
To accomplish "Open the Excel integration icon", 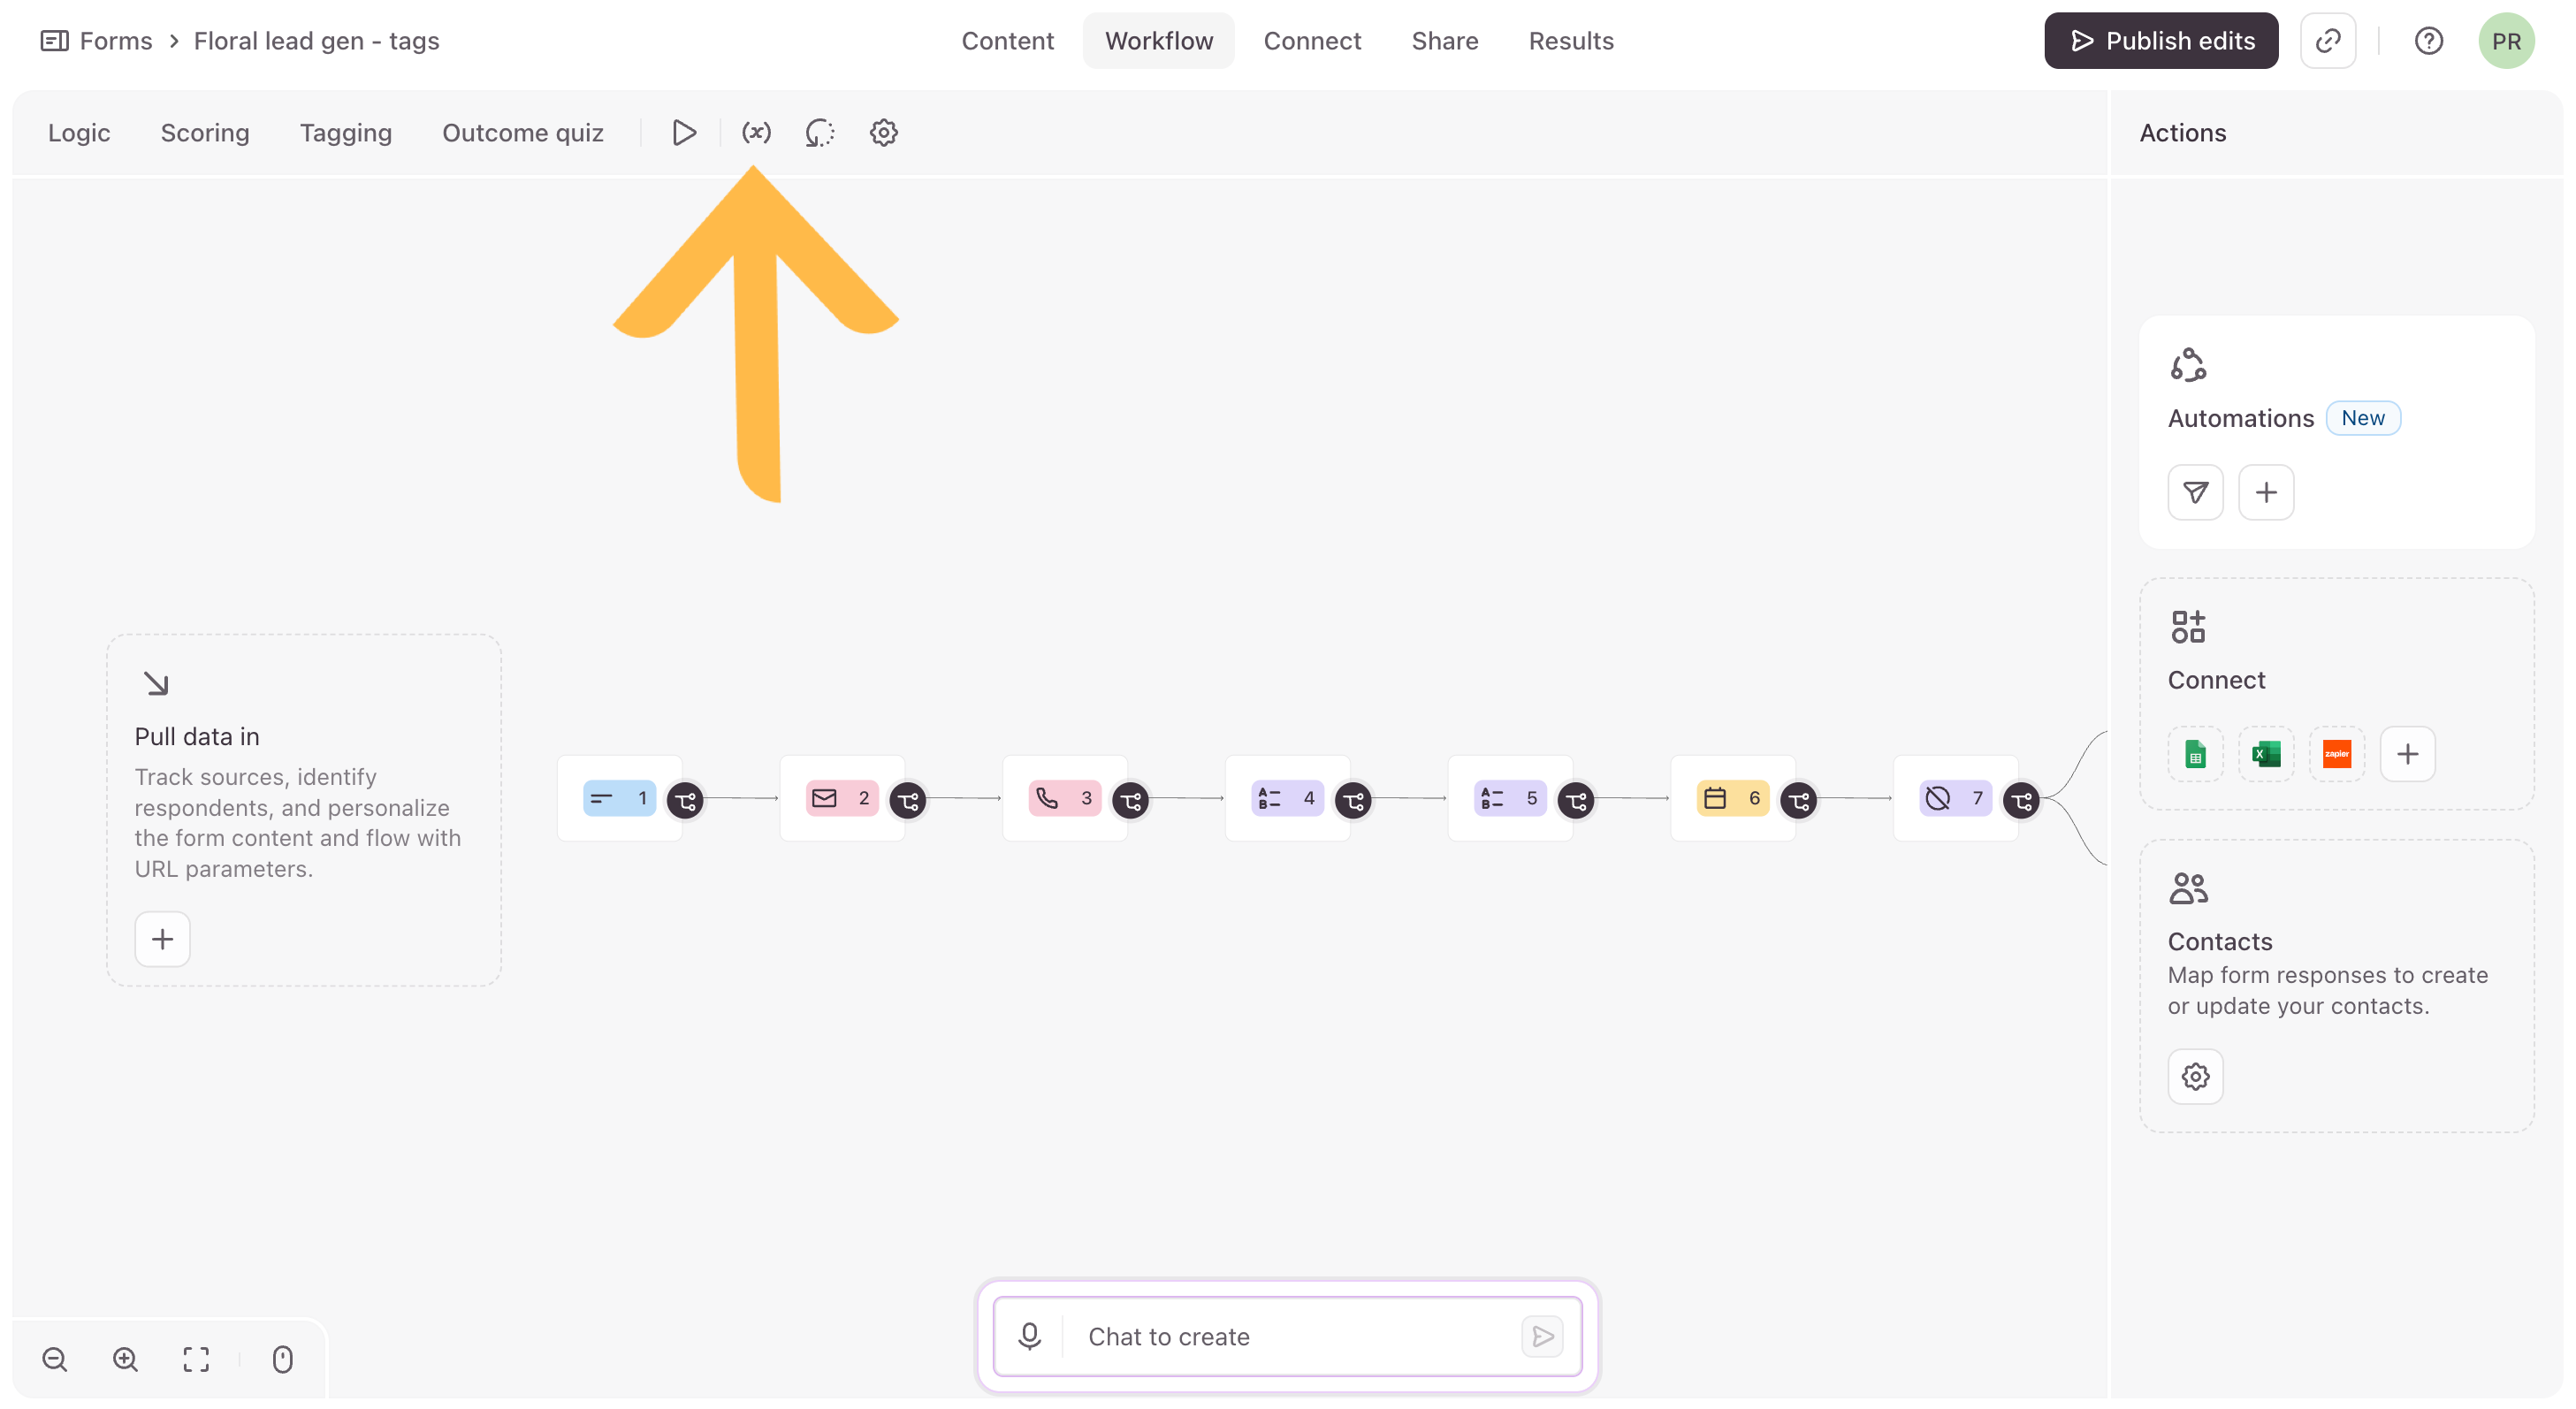I will click(2266, 754).
